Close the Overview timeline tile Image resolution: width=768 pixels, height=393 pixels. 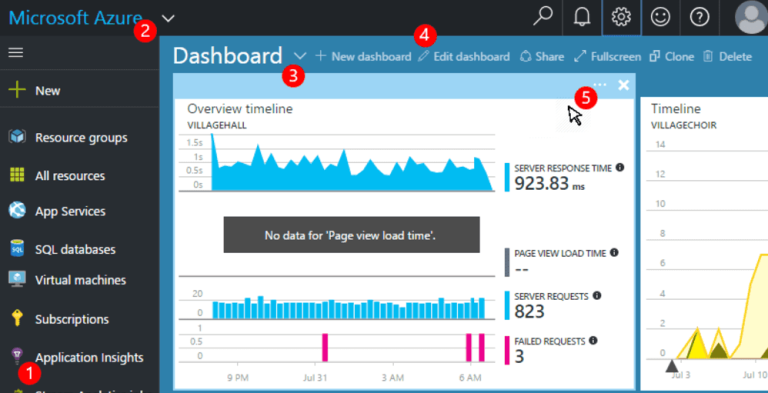click(x=624, y=85)
